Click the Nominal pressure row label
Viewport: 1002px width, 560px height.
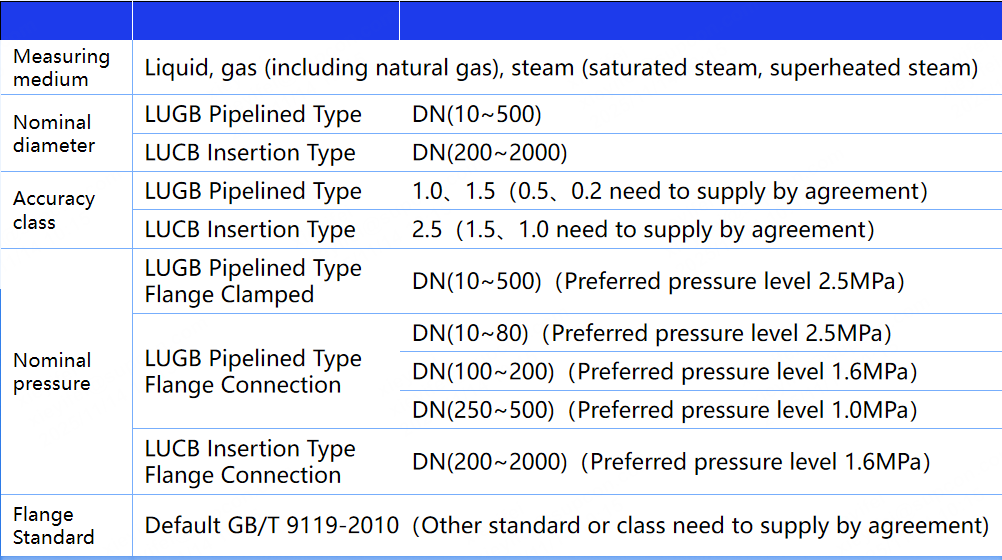[x=52, y=372]
